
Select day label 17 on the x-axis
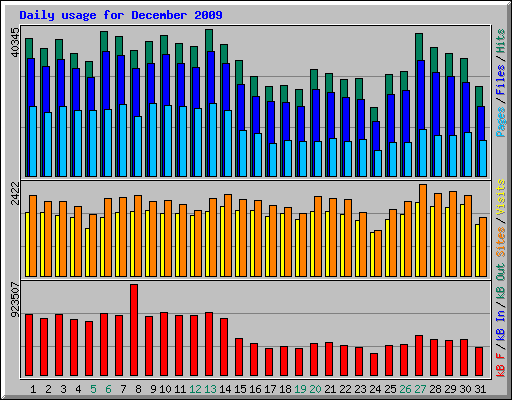(x=270, y=389)
